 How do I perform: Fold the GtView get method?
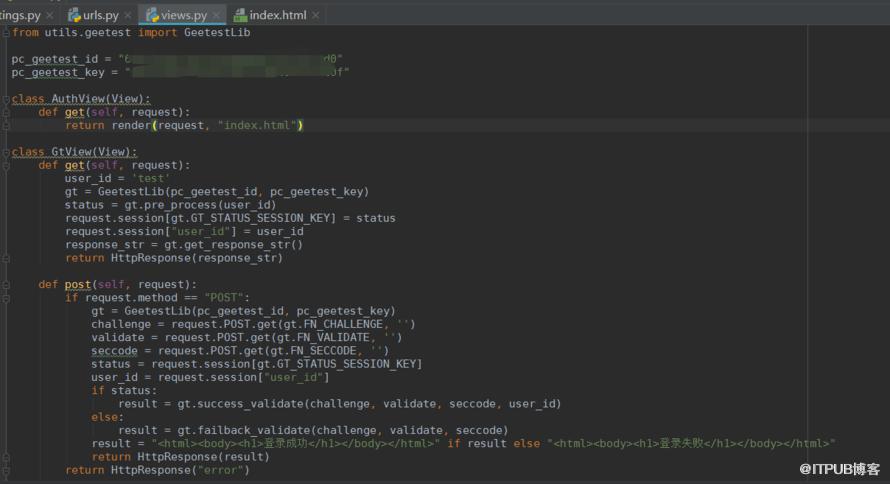click(6, 166)
